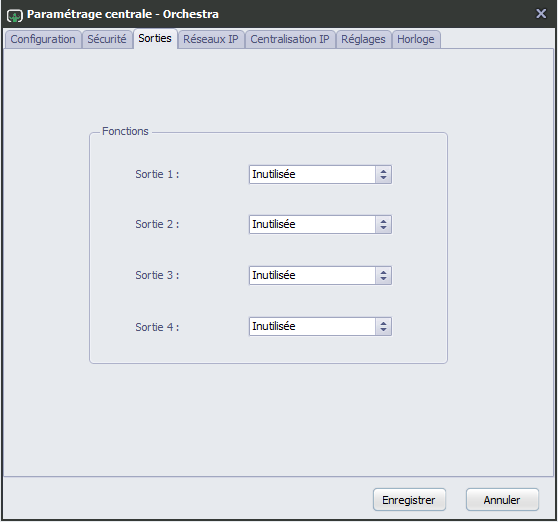Expand the Sortie 4 dropdown arrow
This screenshot has width=558, height=522.
tap(383, 326)
